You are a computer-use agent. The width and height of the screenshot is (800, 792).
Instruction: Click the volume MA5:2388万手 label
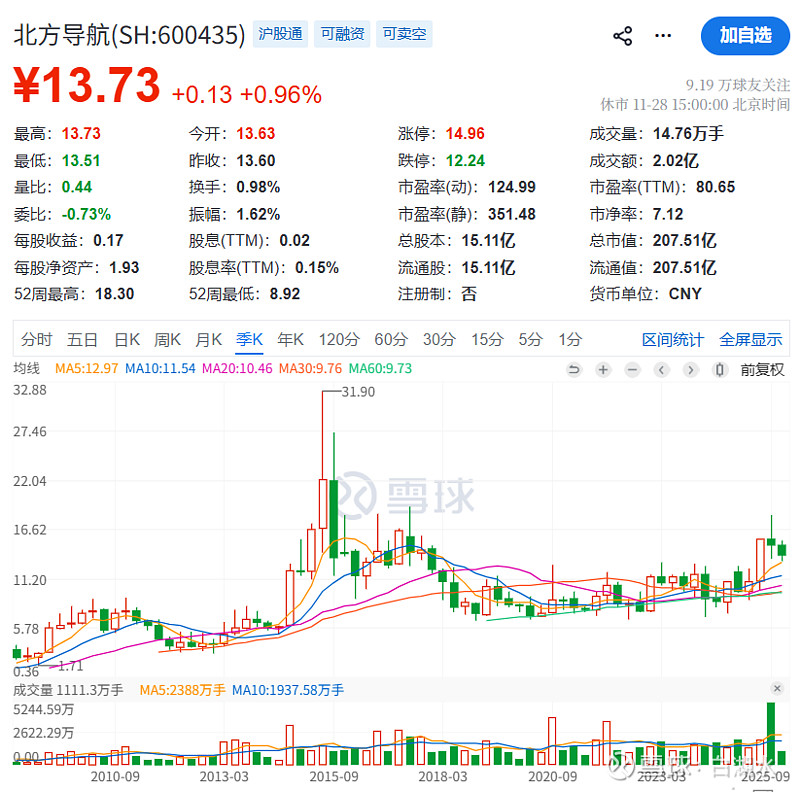pyautogui.click(x=183, y=690)
